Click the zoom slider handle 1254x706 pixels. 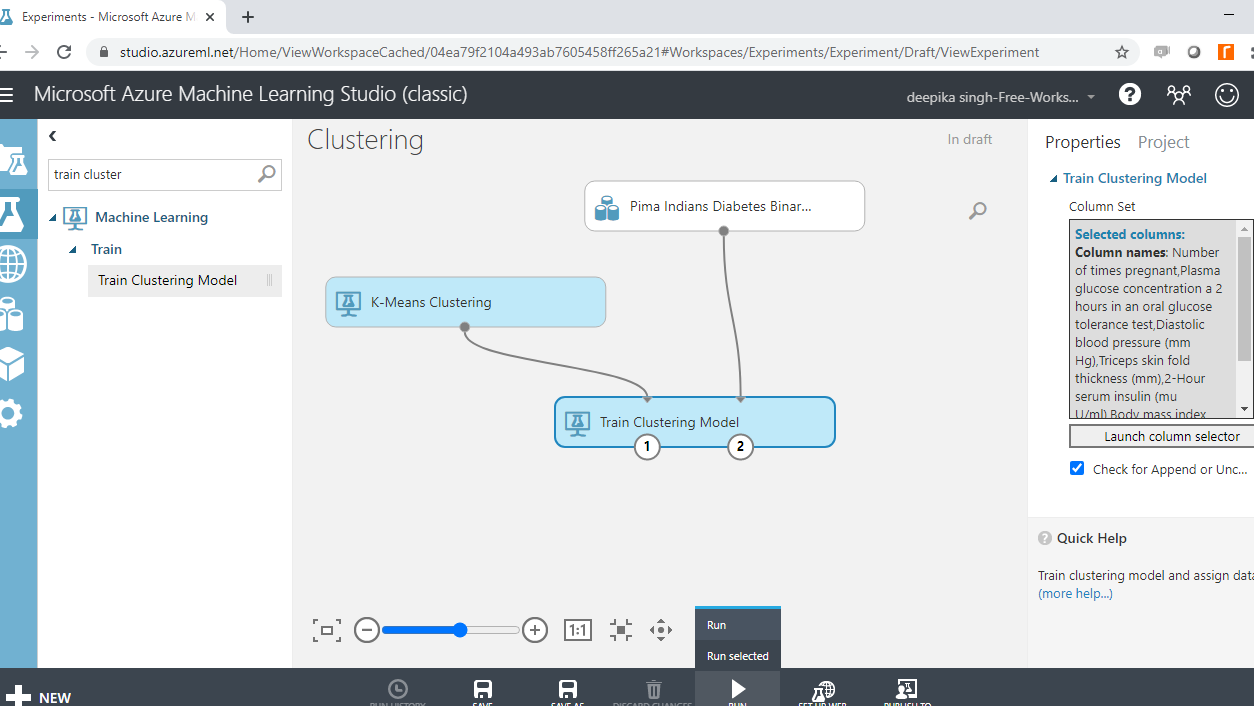pyautogui.click(x=460, y=630)
